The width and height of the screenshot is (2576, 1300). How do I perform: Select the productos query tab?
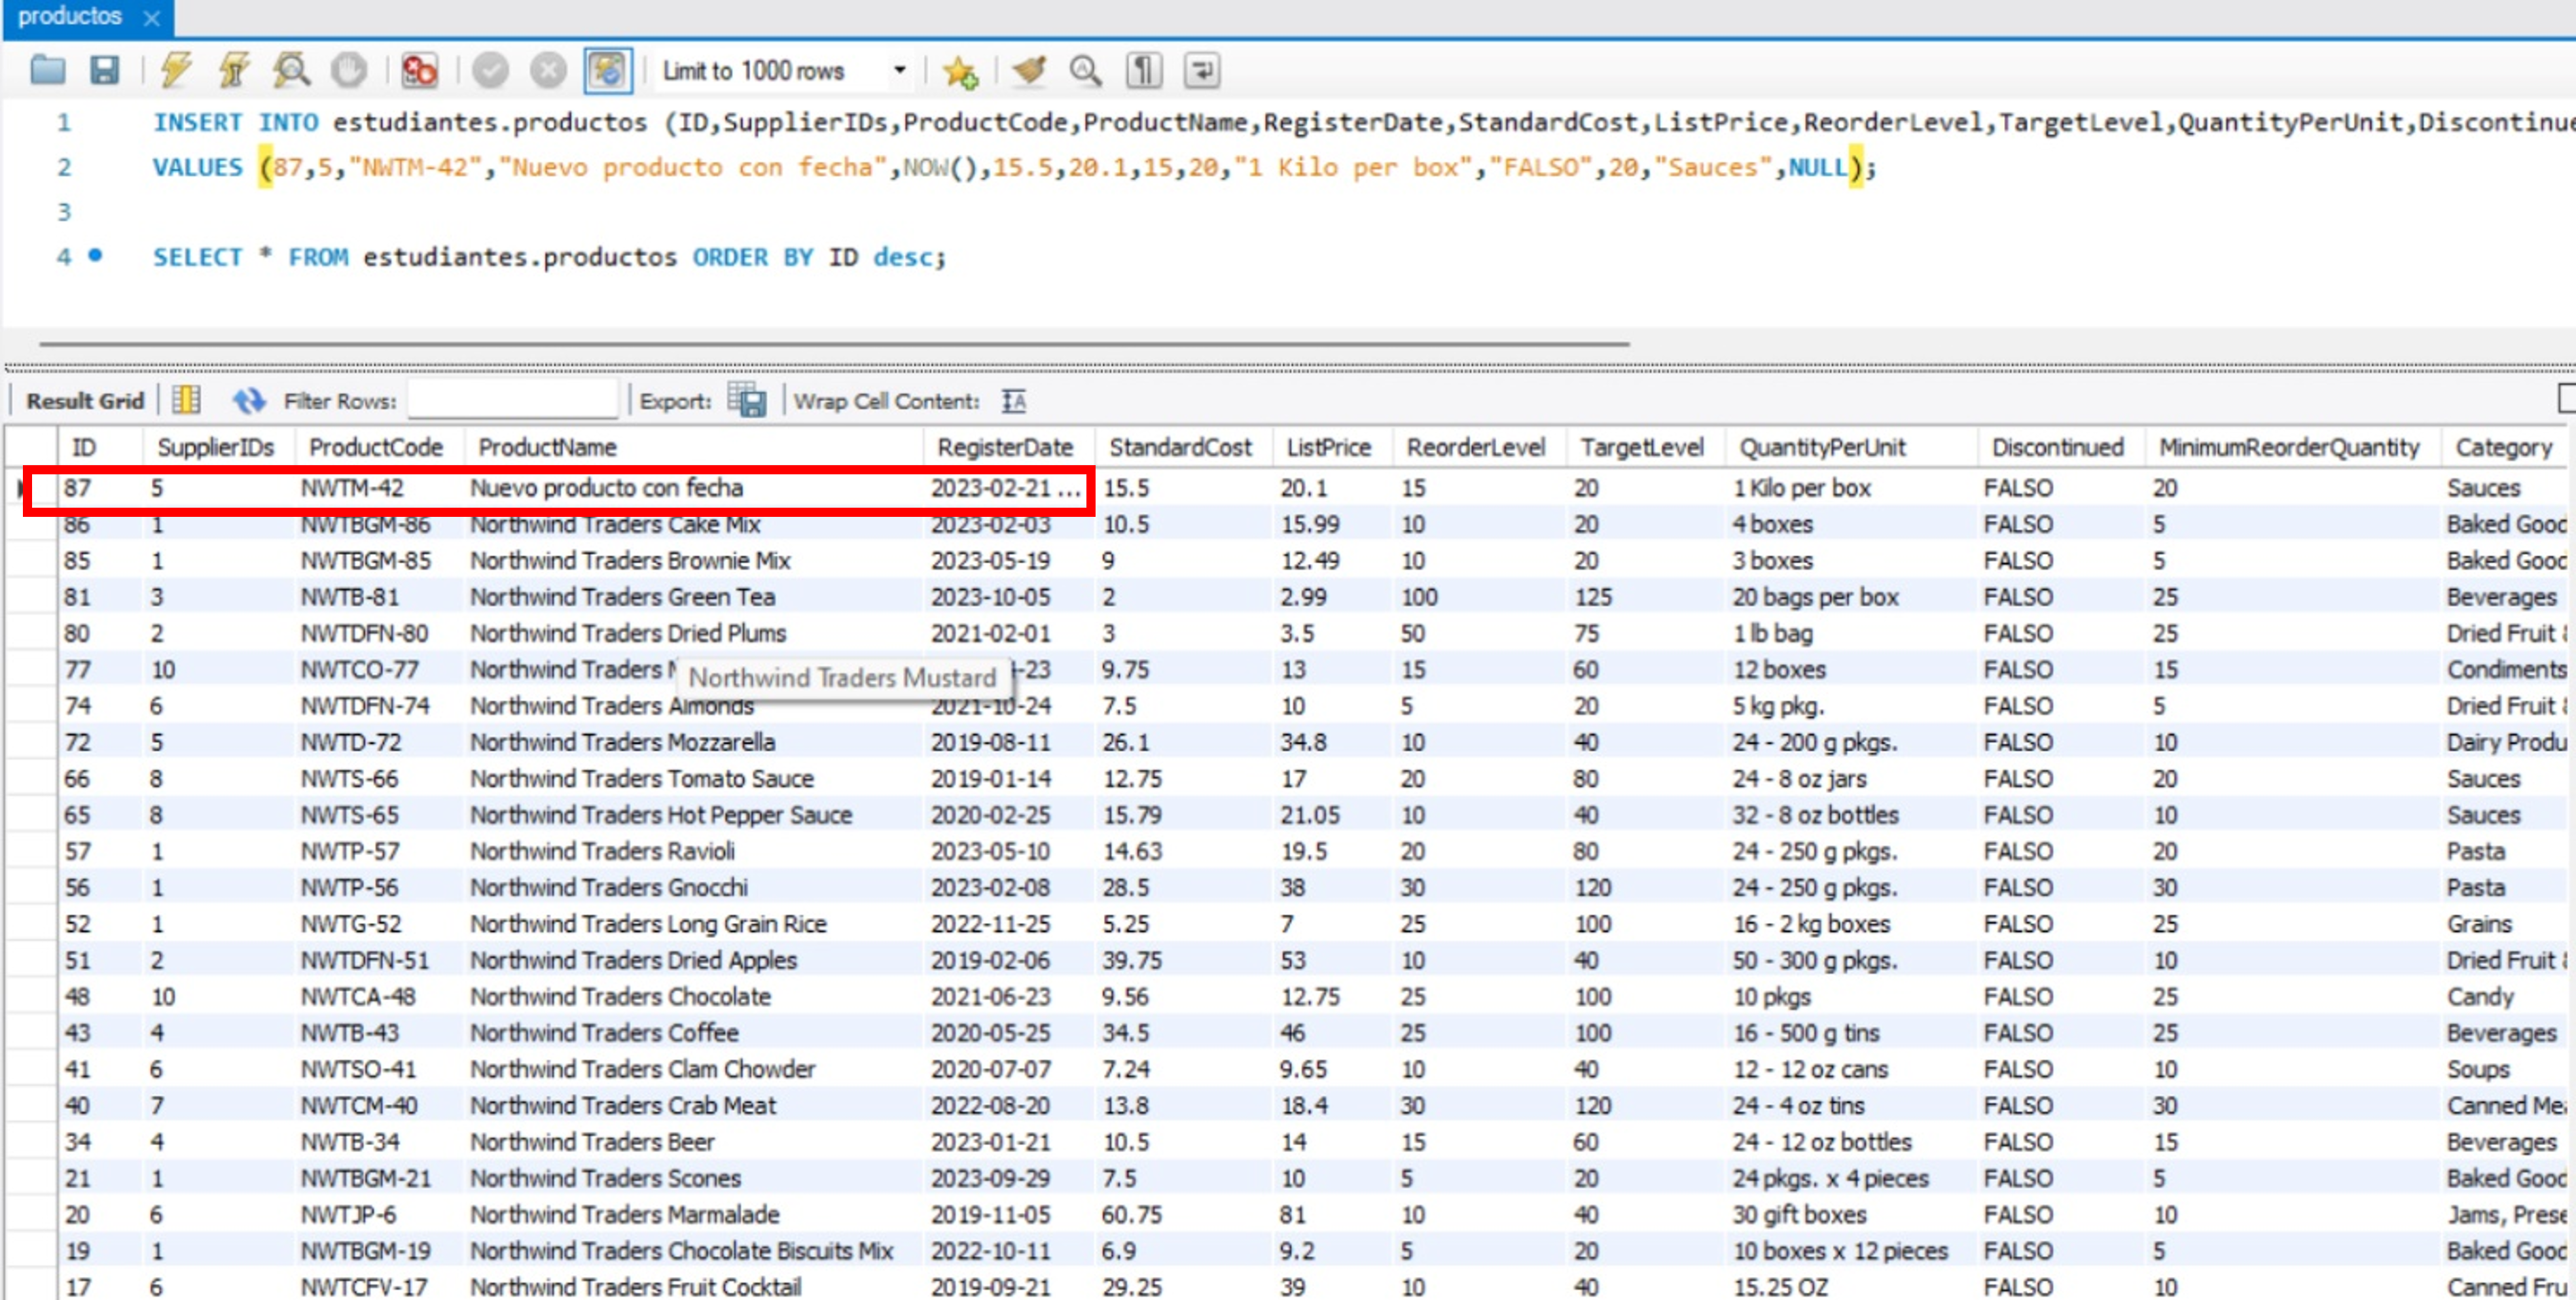(x=70, y=16)
